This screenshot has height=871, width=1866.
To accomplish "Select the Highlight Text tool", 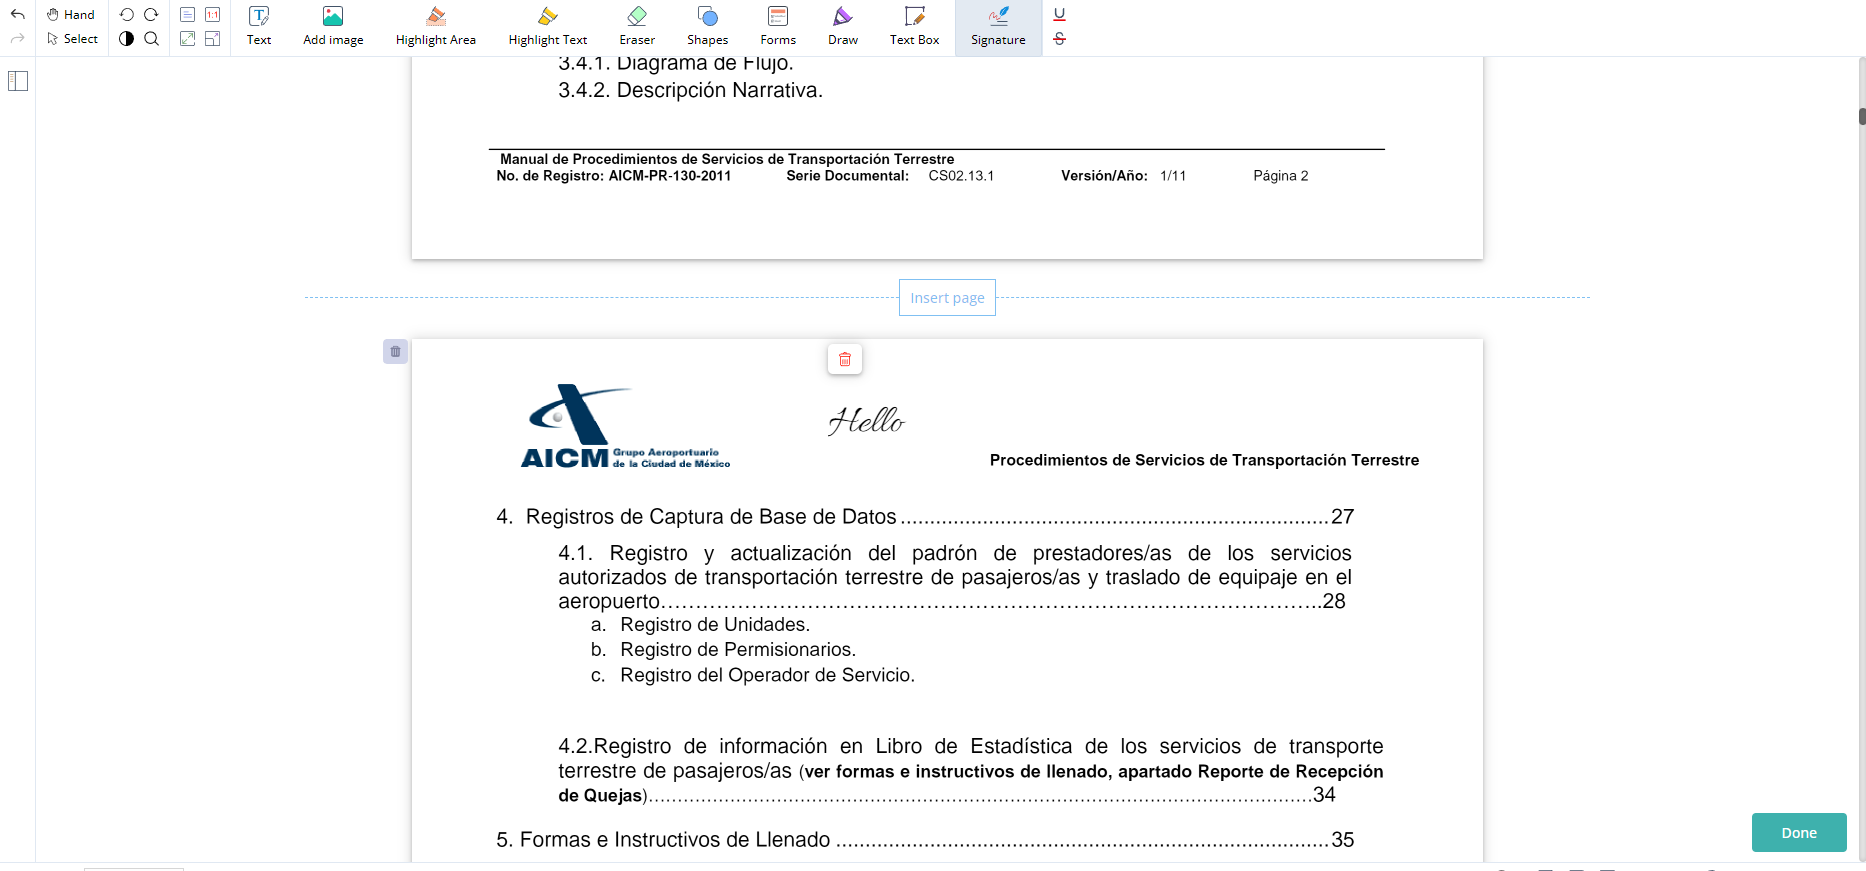I will 547,27.
